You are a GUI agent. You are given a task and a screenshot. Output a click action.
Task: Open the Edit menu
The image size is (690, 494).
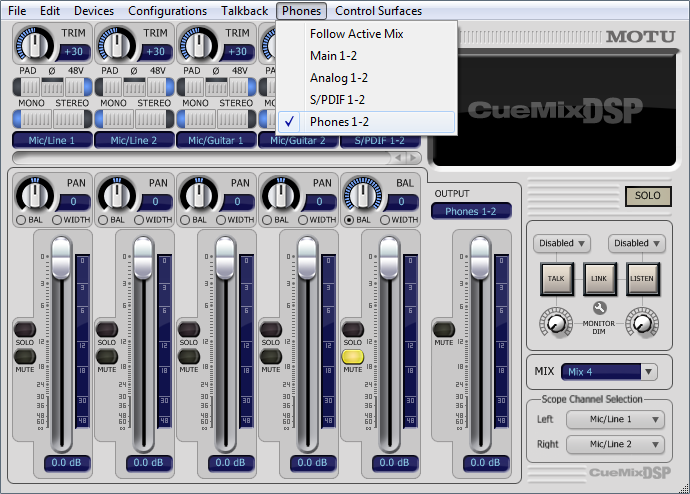pyautogui.click(x=50, y=11)
